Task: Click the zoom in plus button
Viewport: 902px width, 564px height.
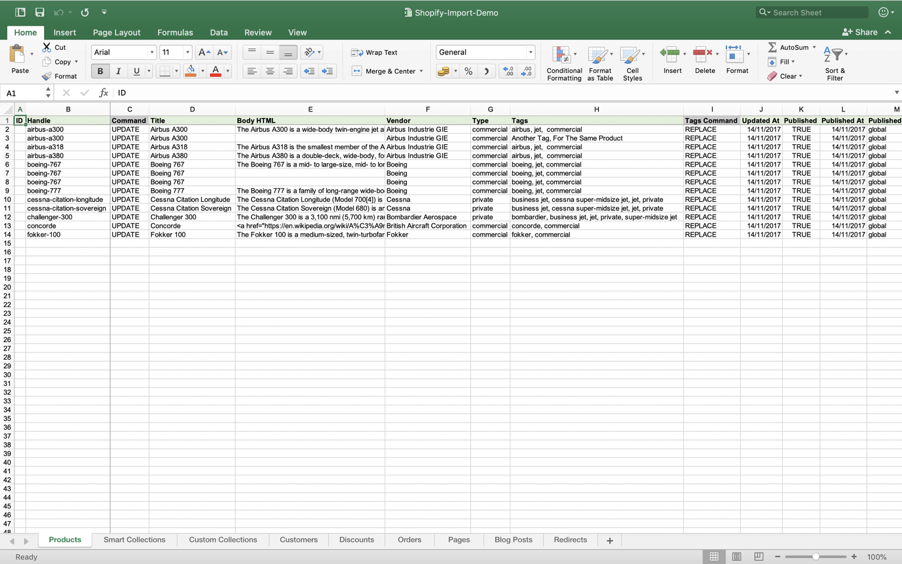Action: [854, 557]
